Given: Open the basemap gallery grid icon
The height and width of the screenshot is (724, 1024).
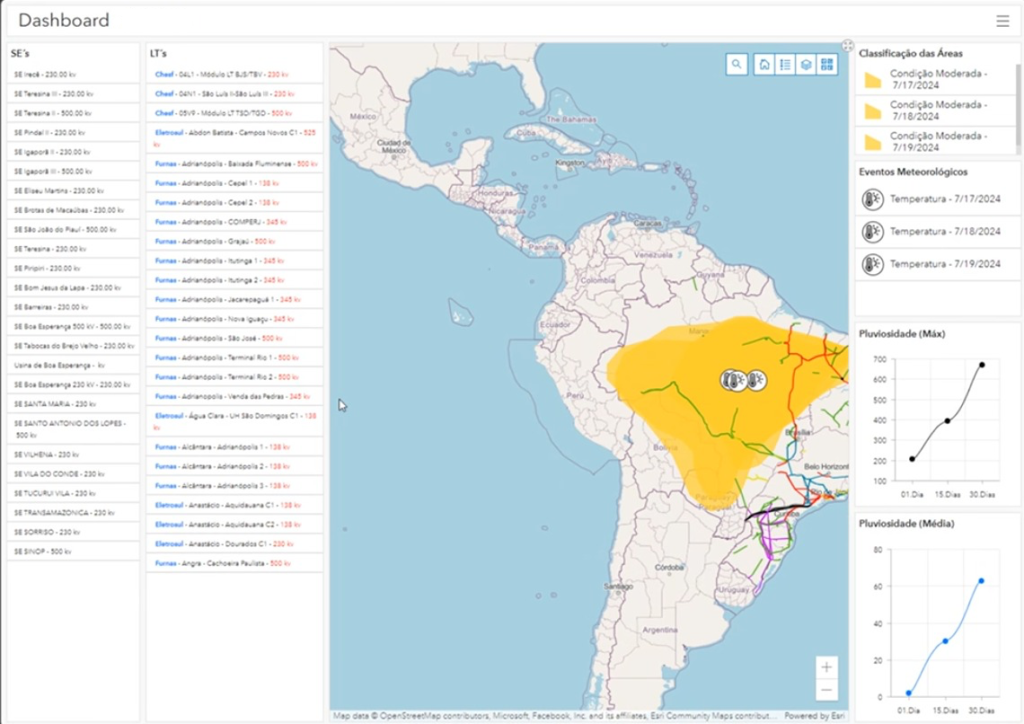Looking at the screenshot, I should (x=827, y=64).
